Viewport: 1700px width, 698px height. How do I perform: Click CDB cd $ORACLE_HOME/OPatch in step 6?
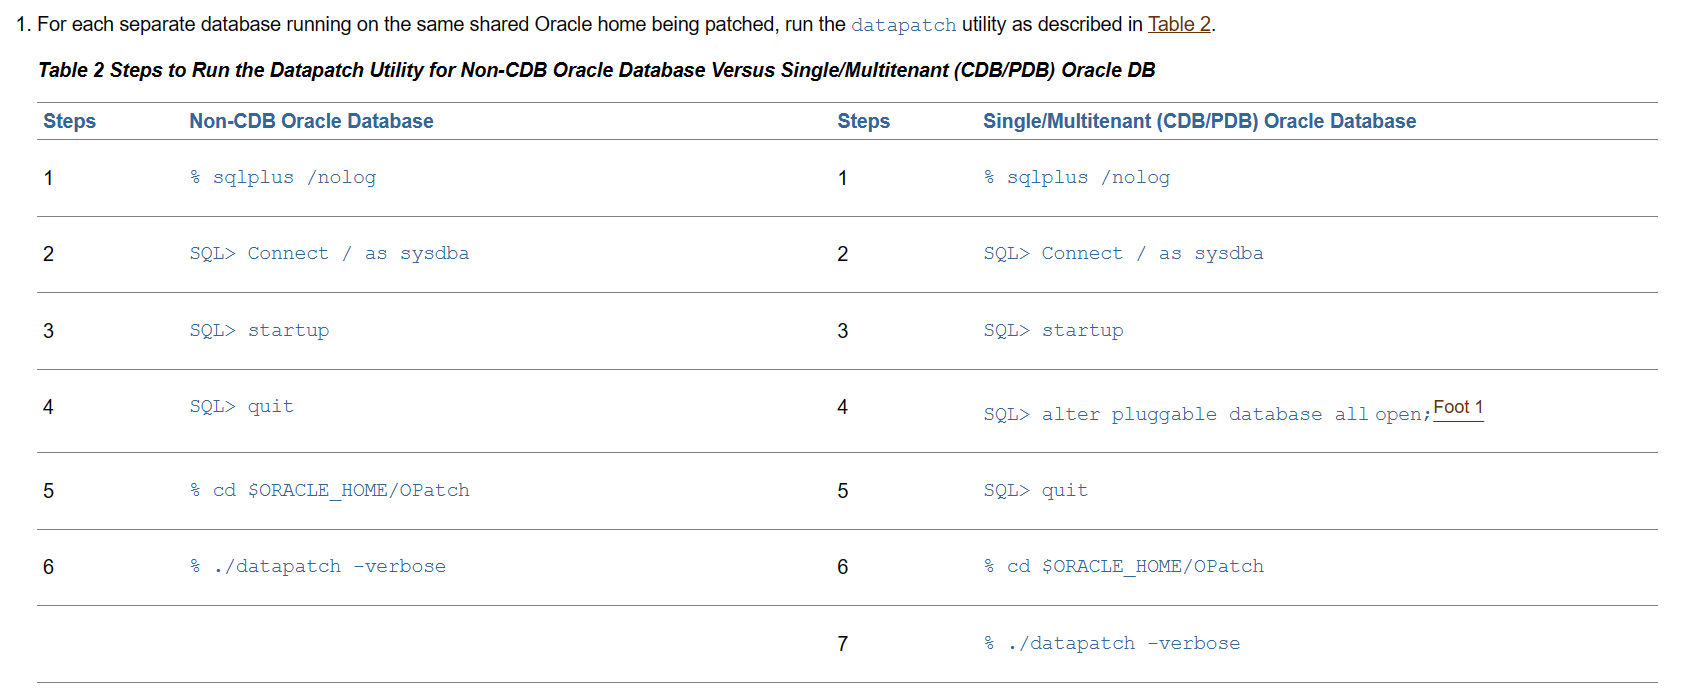(x=1123, y=566)
